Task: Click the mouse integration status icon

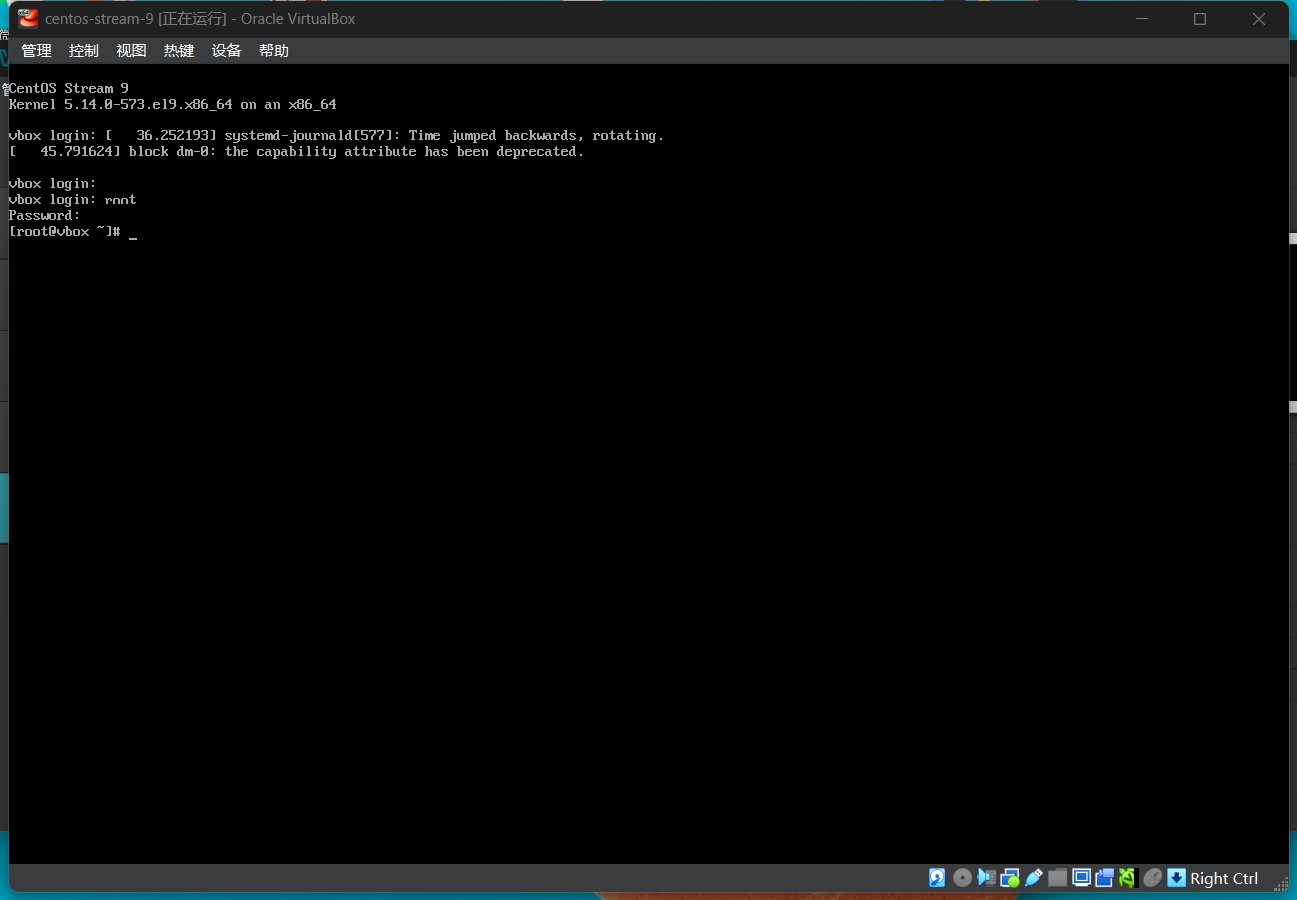Action: click(x=1152, y=878)
